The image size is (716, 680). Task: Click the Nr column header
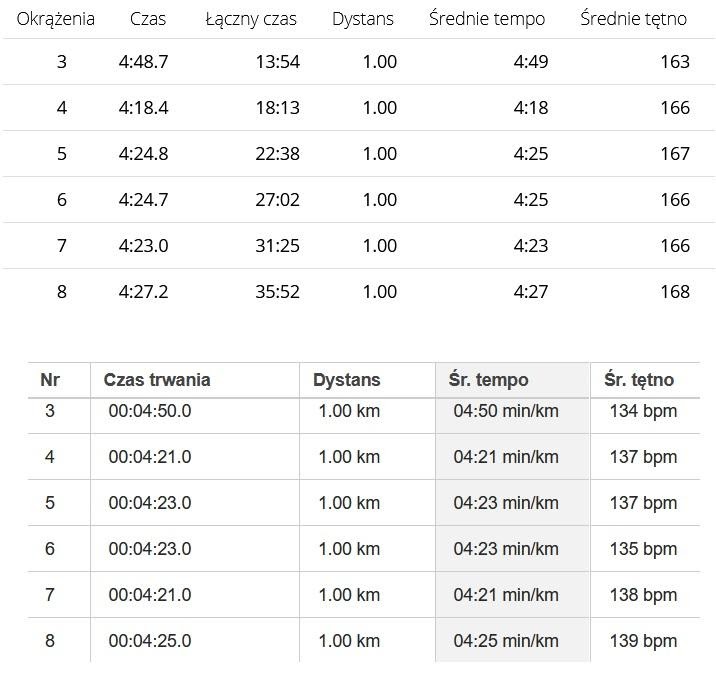(50, 380)
